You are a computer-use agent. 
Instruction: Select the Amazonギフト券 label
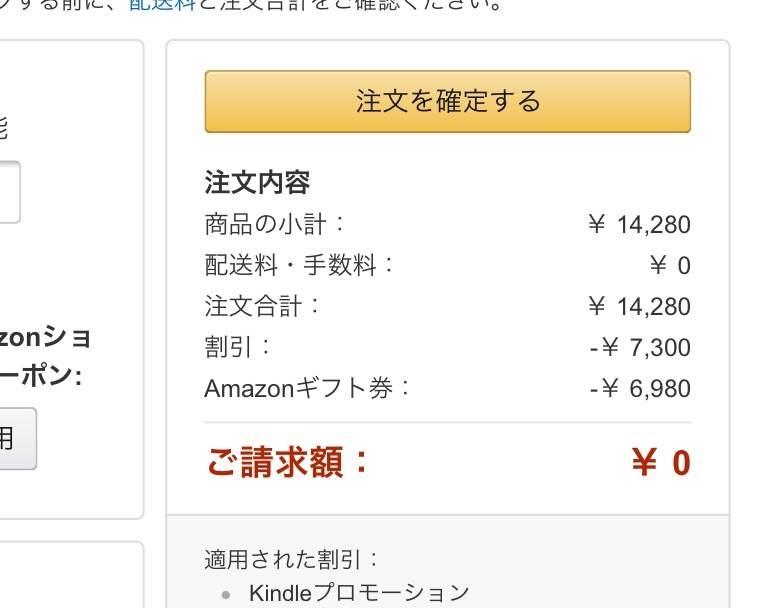point(308,388)
